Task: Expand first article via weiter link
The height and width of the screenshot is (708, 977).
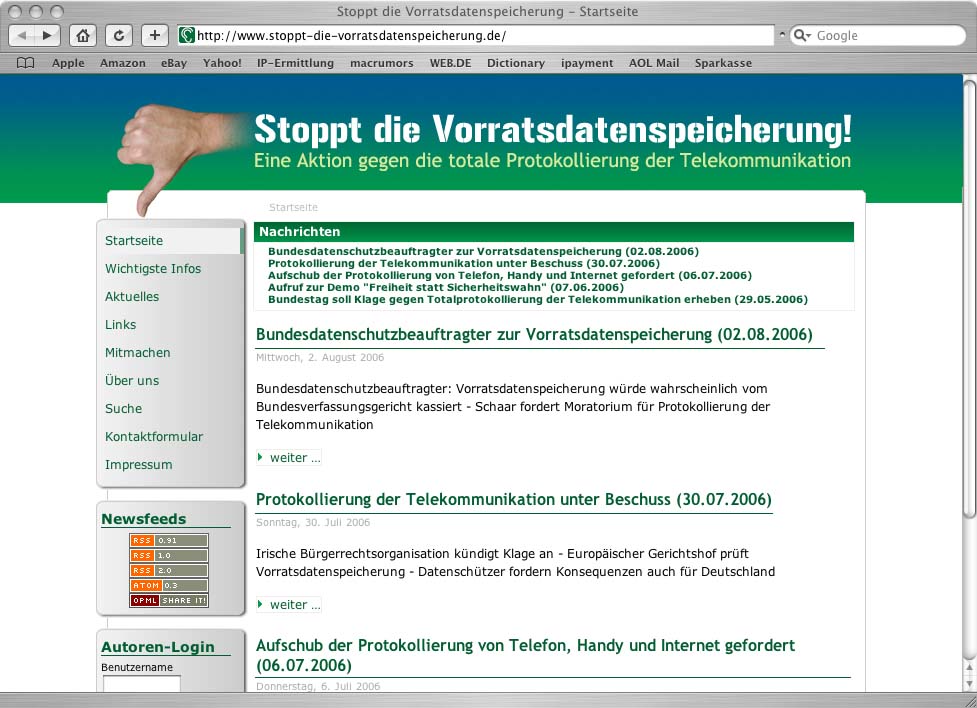Action: (x=294, y=458)
